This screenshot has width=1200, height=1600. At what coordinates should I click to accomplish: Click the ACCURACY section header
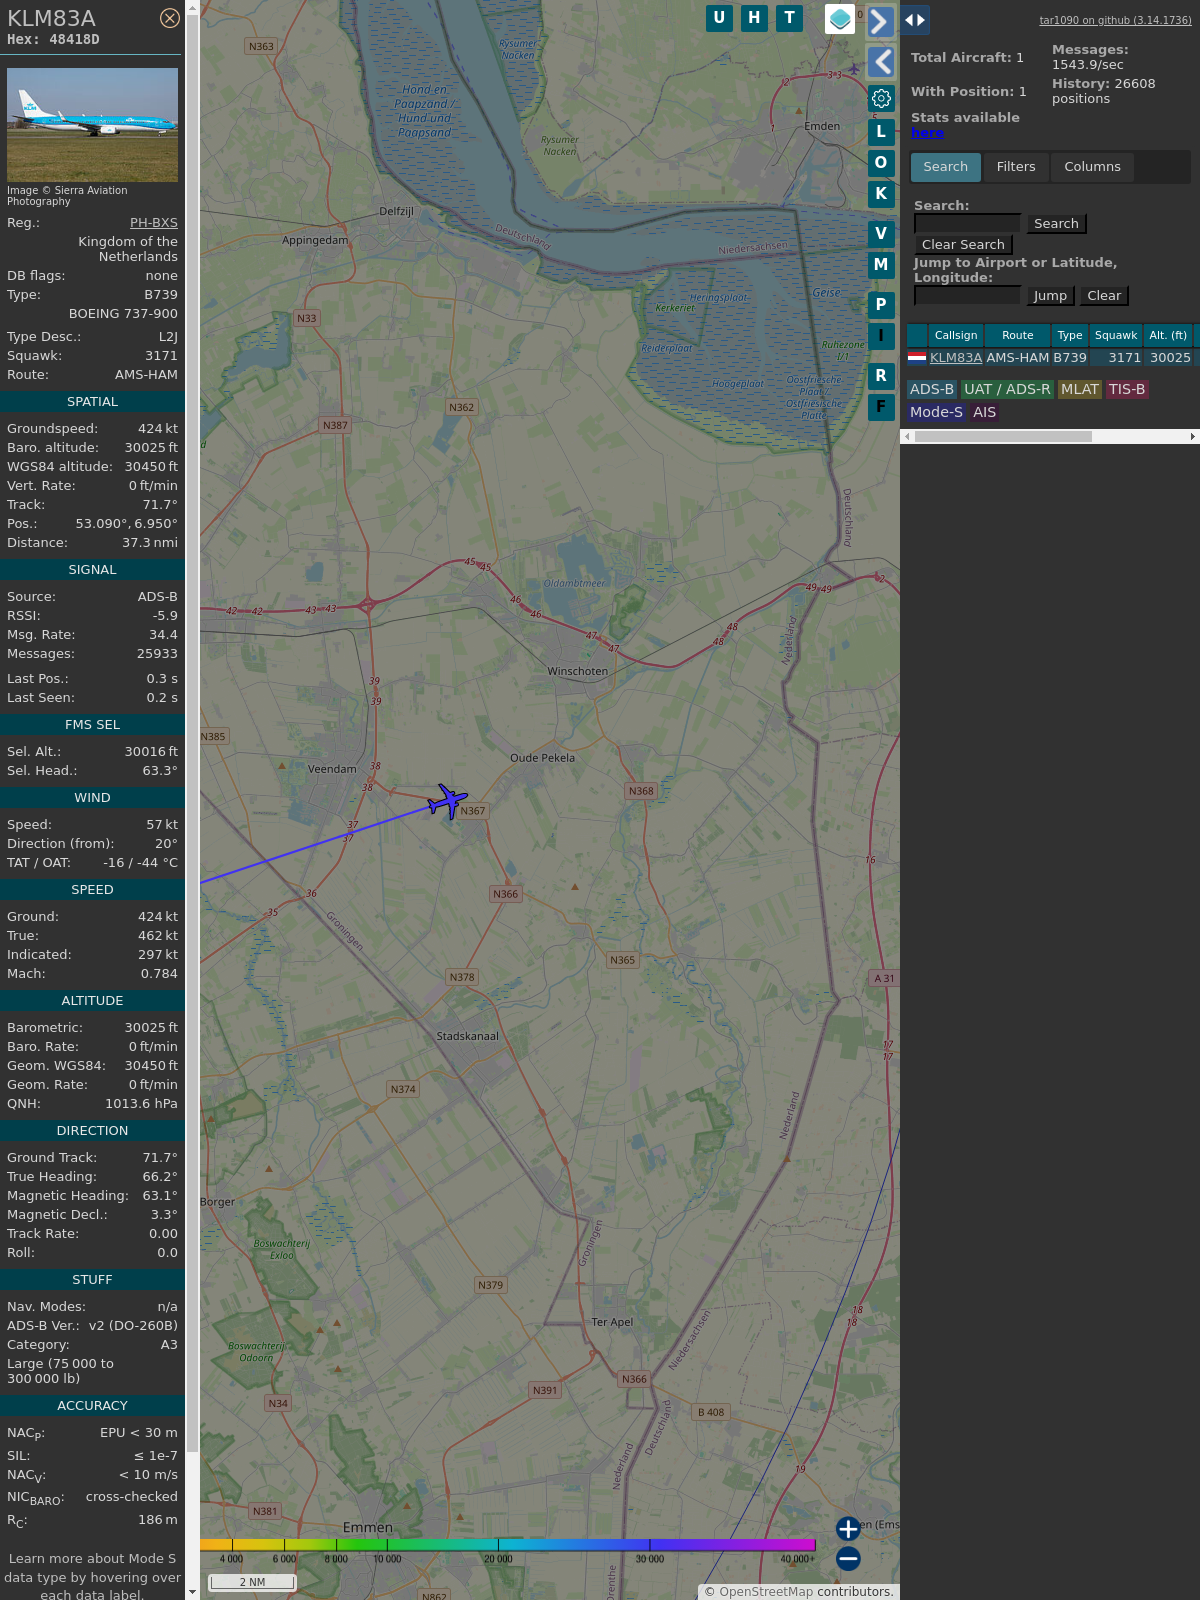coord(92,1406)
